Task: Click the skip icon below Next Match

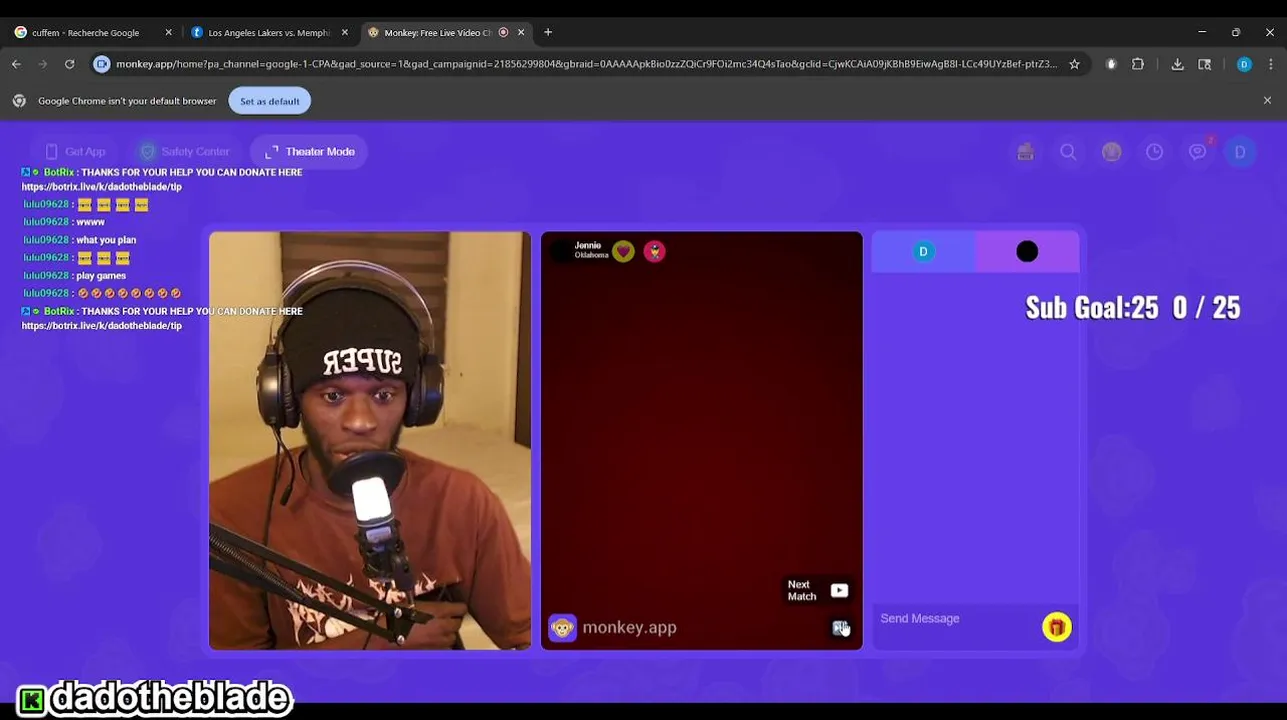Action: (x=840, y=627)
